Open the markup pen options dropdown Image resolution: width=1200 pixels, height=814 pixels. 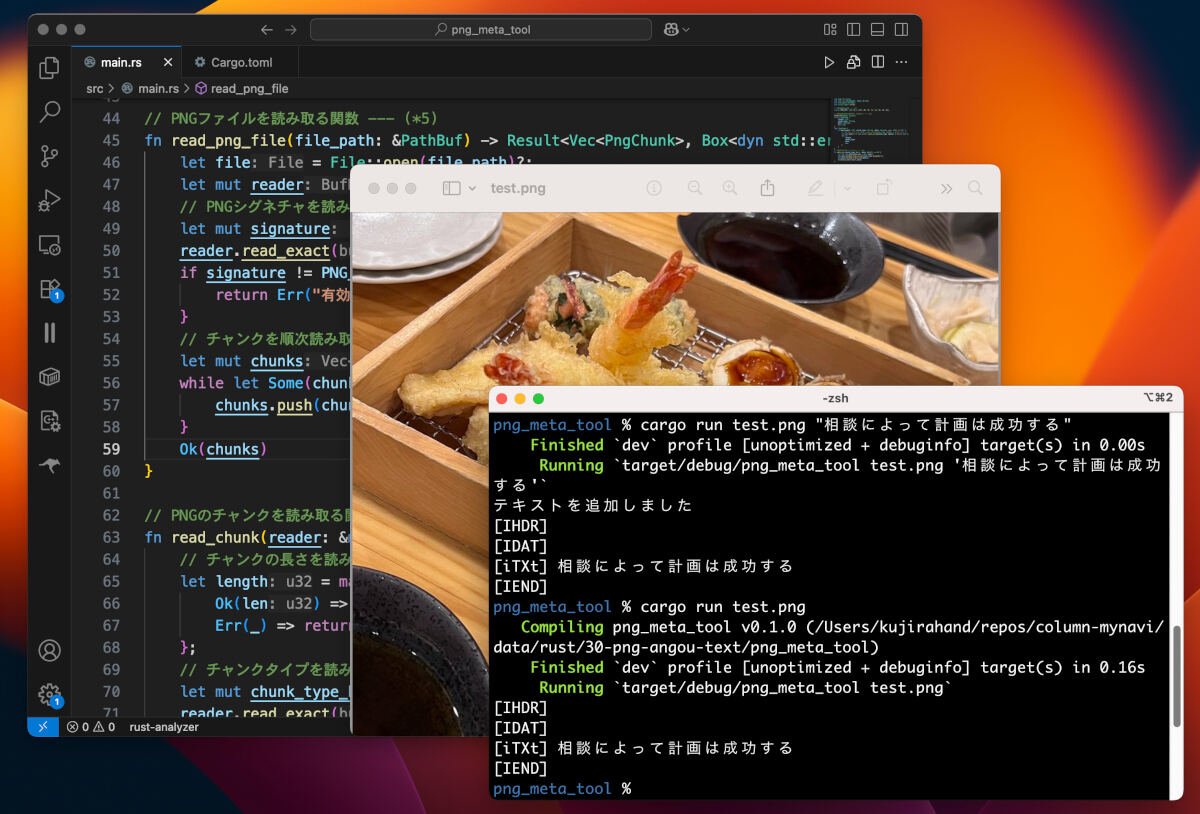pos(848,188)
